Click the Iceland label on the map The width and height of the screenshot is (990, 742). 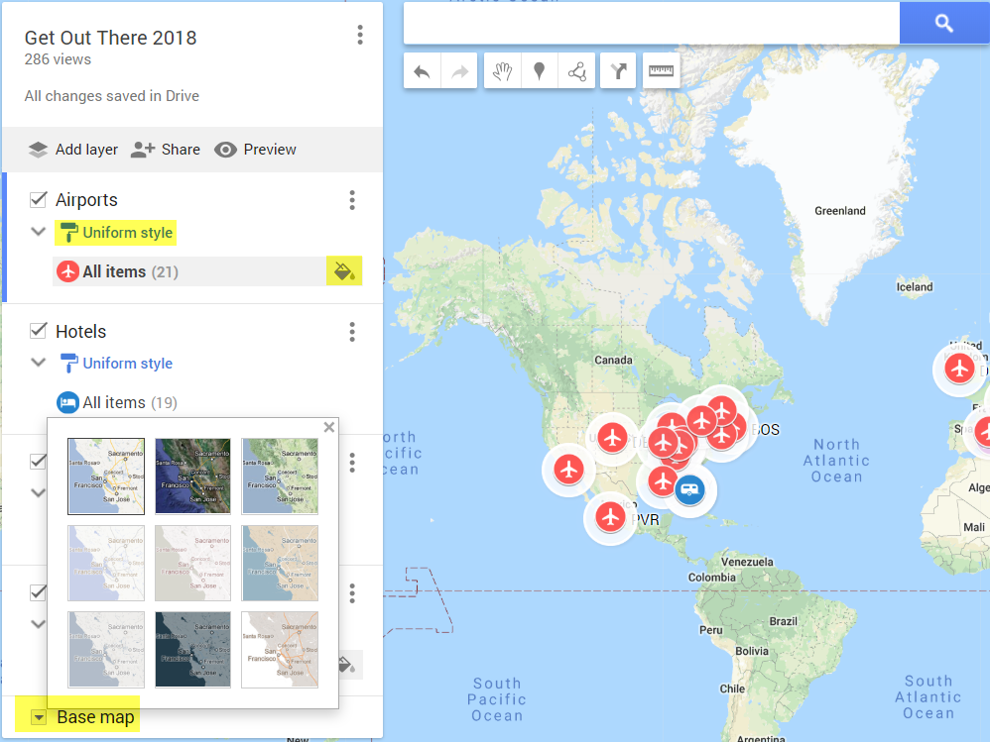(x=914, y=287)
